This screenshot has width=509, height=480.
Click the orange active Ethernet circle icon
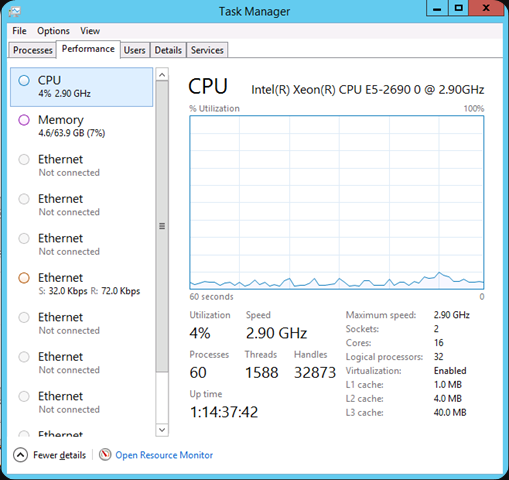(x=24, y=278)
